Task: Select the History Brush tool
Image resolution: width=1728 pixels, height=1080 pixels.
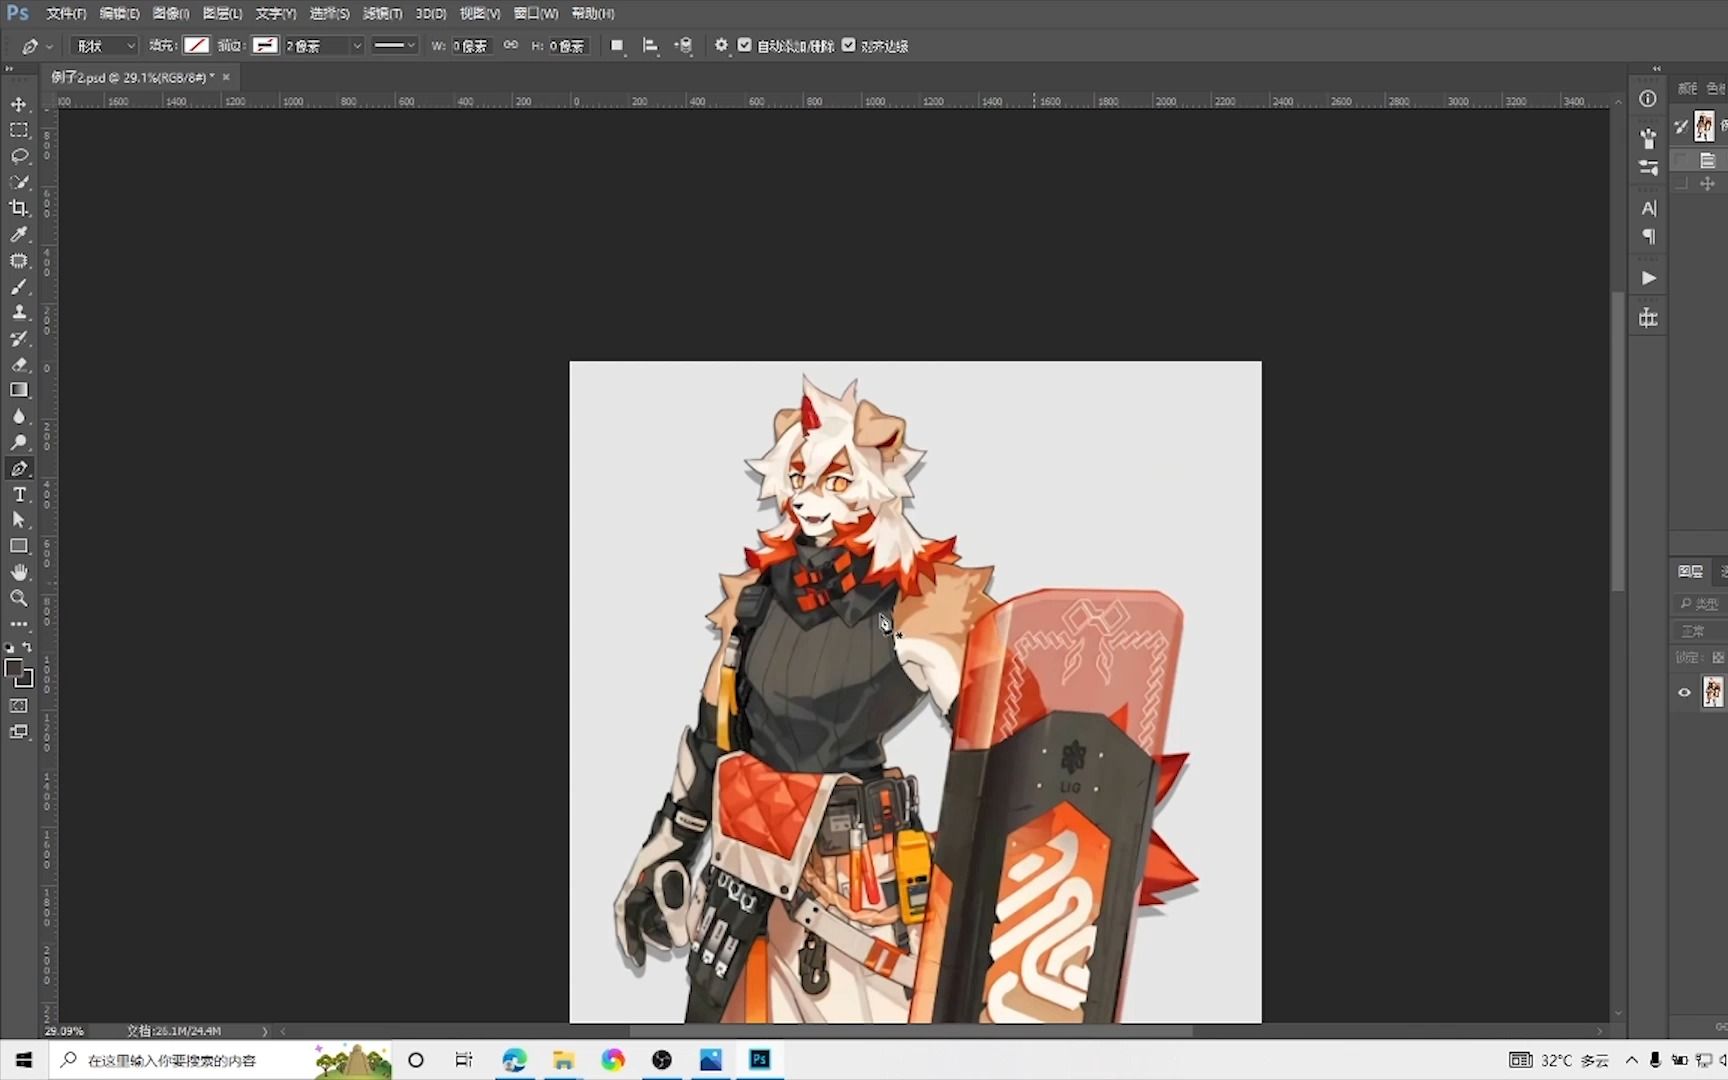Action: tap(19, 338)
